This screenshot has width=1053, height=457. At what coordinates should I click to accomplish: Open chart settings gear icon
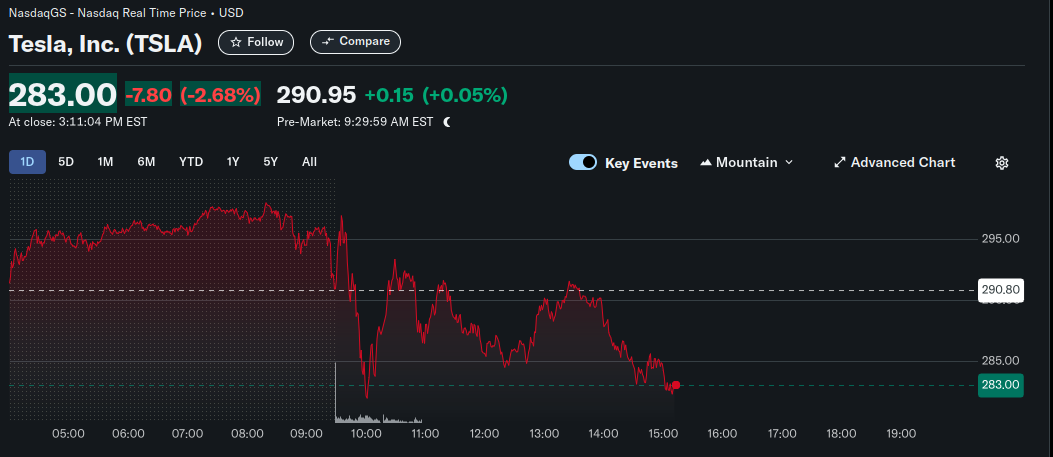pos(1002,162)
